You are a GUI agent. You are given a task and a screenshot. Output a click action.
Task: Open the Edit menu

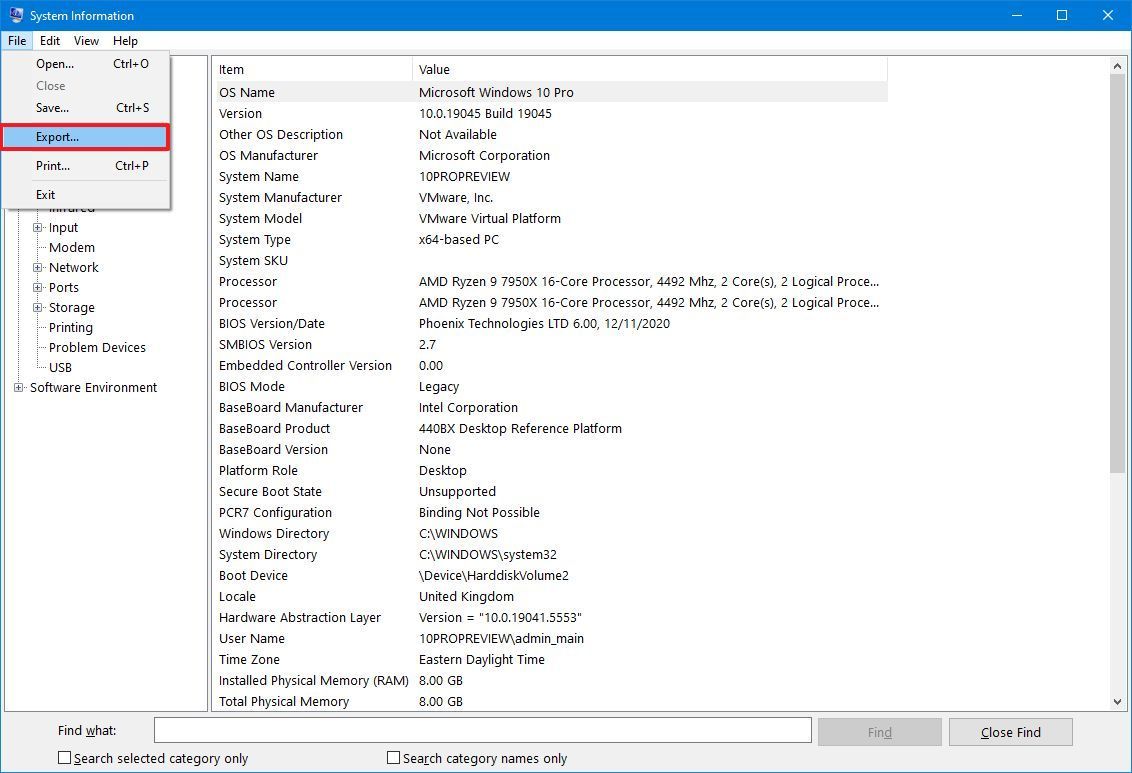[49, 41]
